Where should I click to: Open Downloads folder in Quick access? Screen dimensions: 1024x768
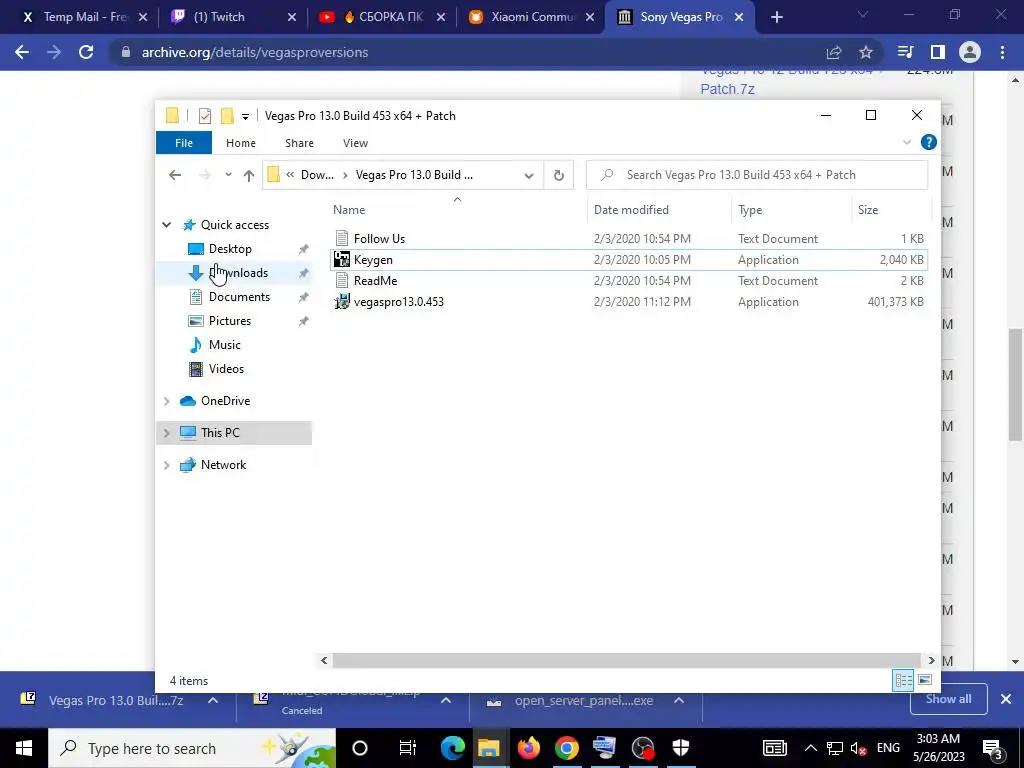pyautogui.click(x=238, y=273)
